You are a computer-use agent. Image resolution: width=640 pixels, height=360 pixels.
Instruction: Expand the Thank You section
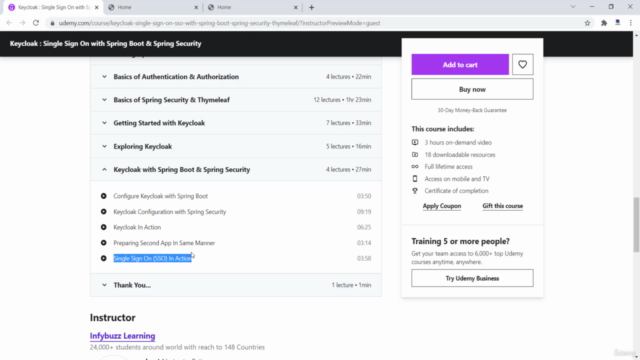[236, 285]
